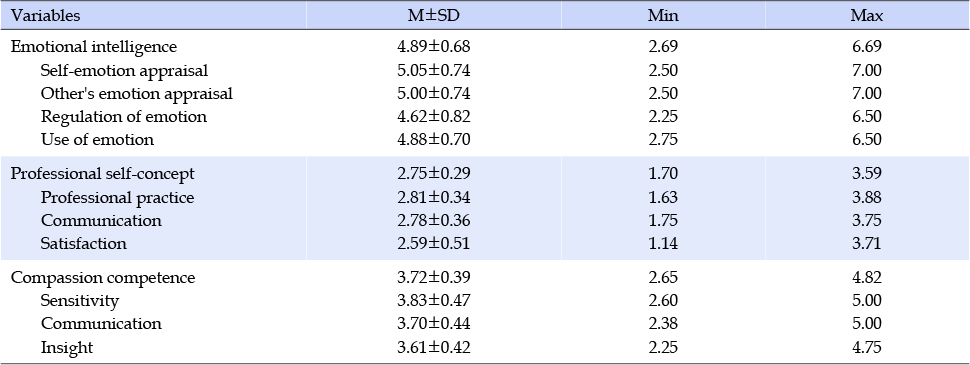Select the Compassion competence row label

click(x=103, y=278)
